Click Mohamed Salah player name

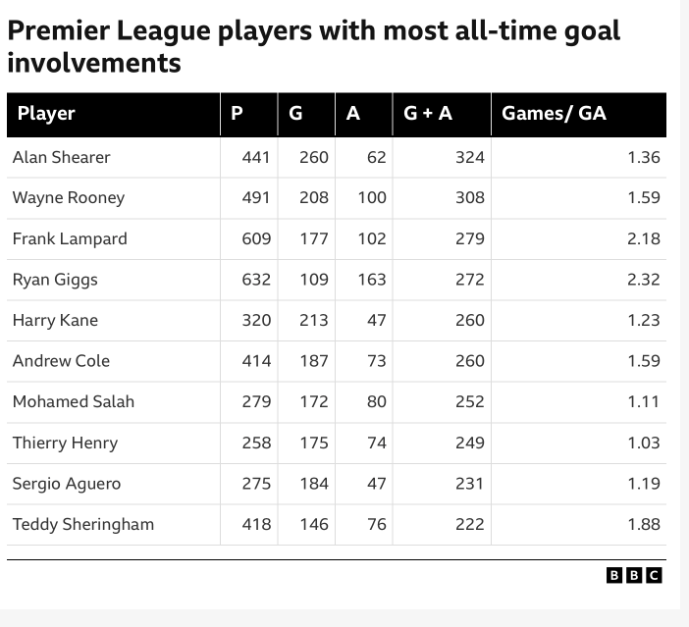(73, 402)
